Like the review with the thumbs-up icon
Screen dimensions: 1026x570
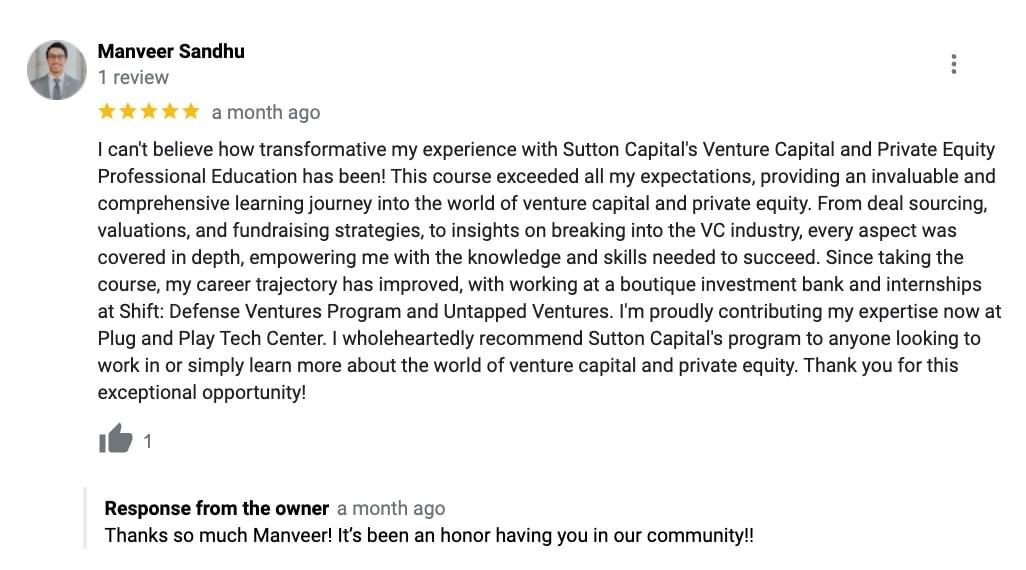click(116, 439)
